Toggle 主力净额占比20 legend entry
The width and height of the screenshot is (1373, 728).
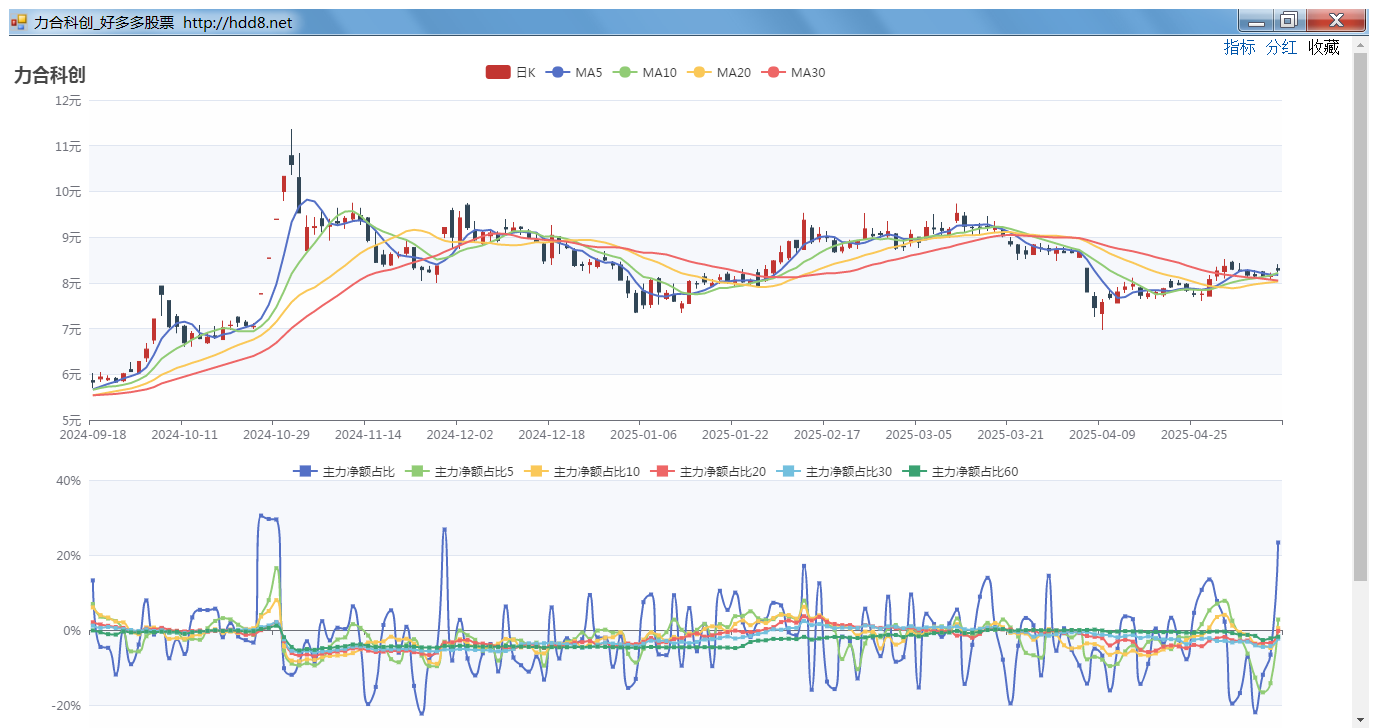coord(708,471)
